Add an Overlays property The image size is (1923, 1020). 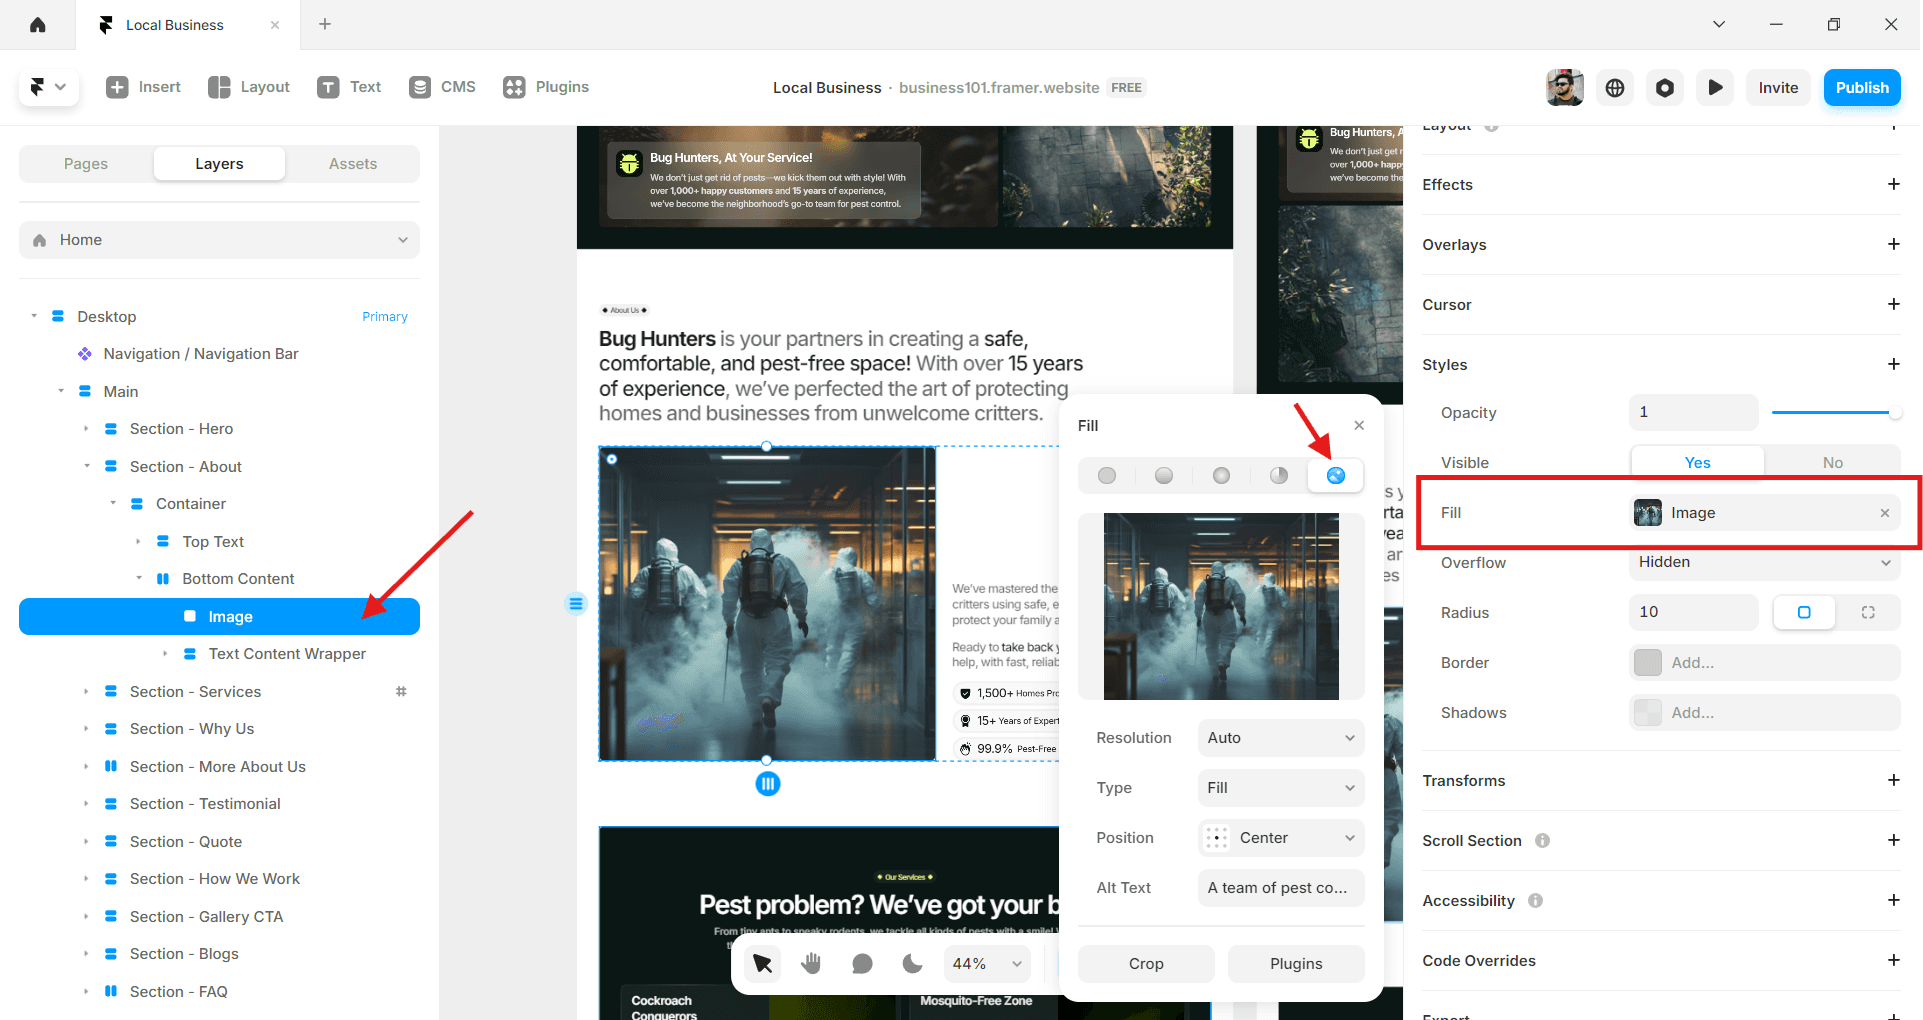[x=1893, y=244]
